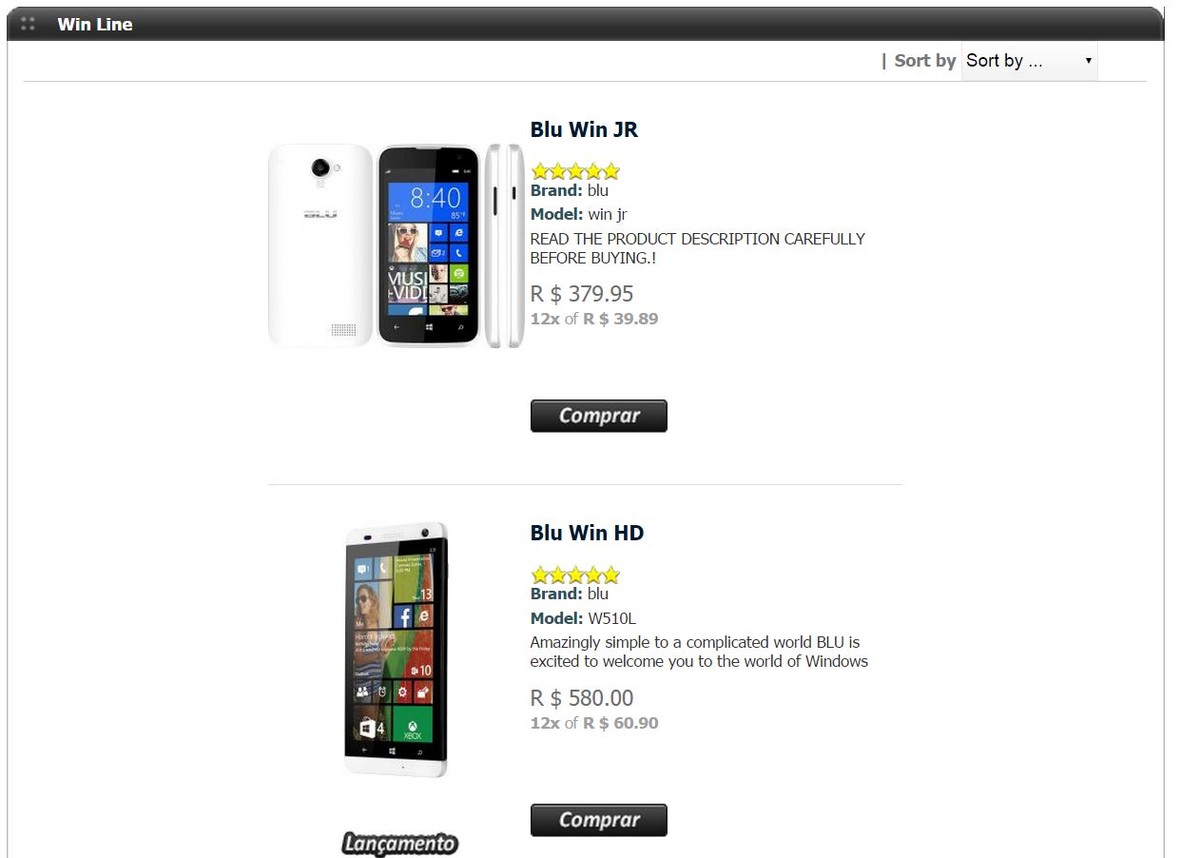The image size is (1200, 858).
Task: Click the Win JR product description text
Action: tap(697, 248)
